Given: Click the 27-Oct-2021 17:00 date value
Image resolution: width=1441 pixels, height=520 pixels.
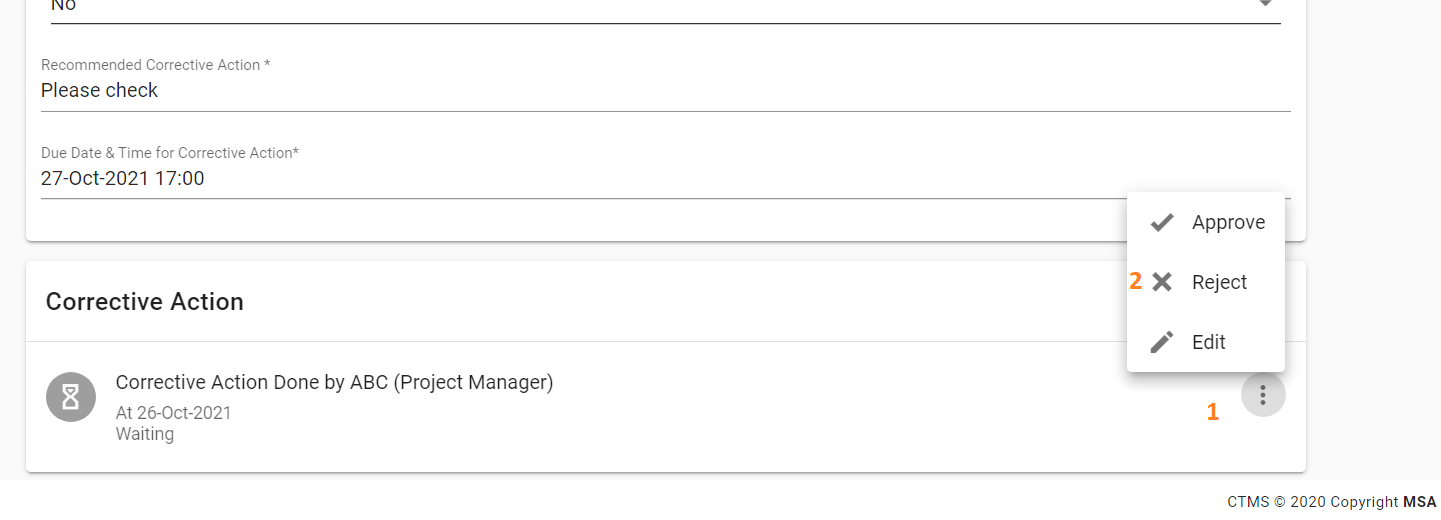Looking at the screenshot, I should [122, 179].
